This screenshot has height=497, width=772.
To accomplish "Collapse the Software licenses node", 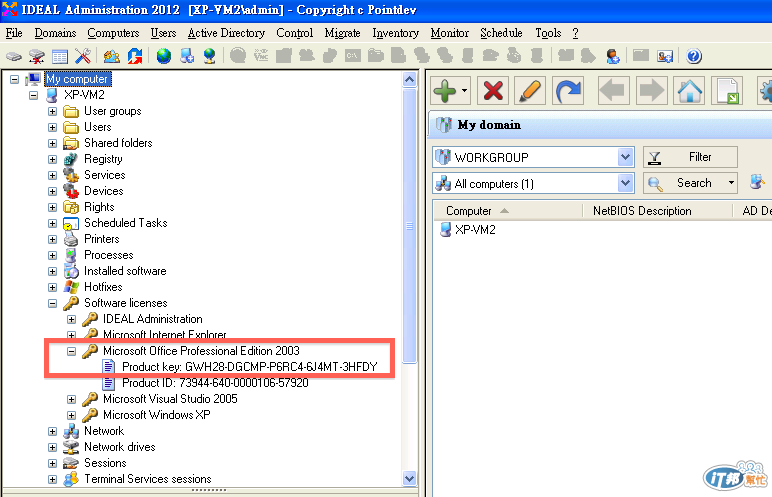I will (x=52, y=303).
